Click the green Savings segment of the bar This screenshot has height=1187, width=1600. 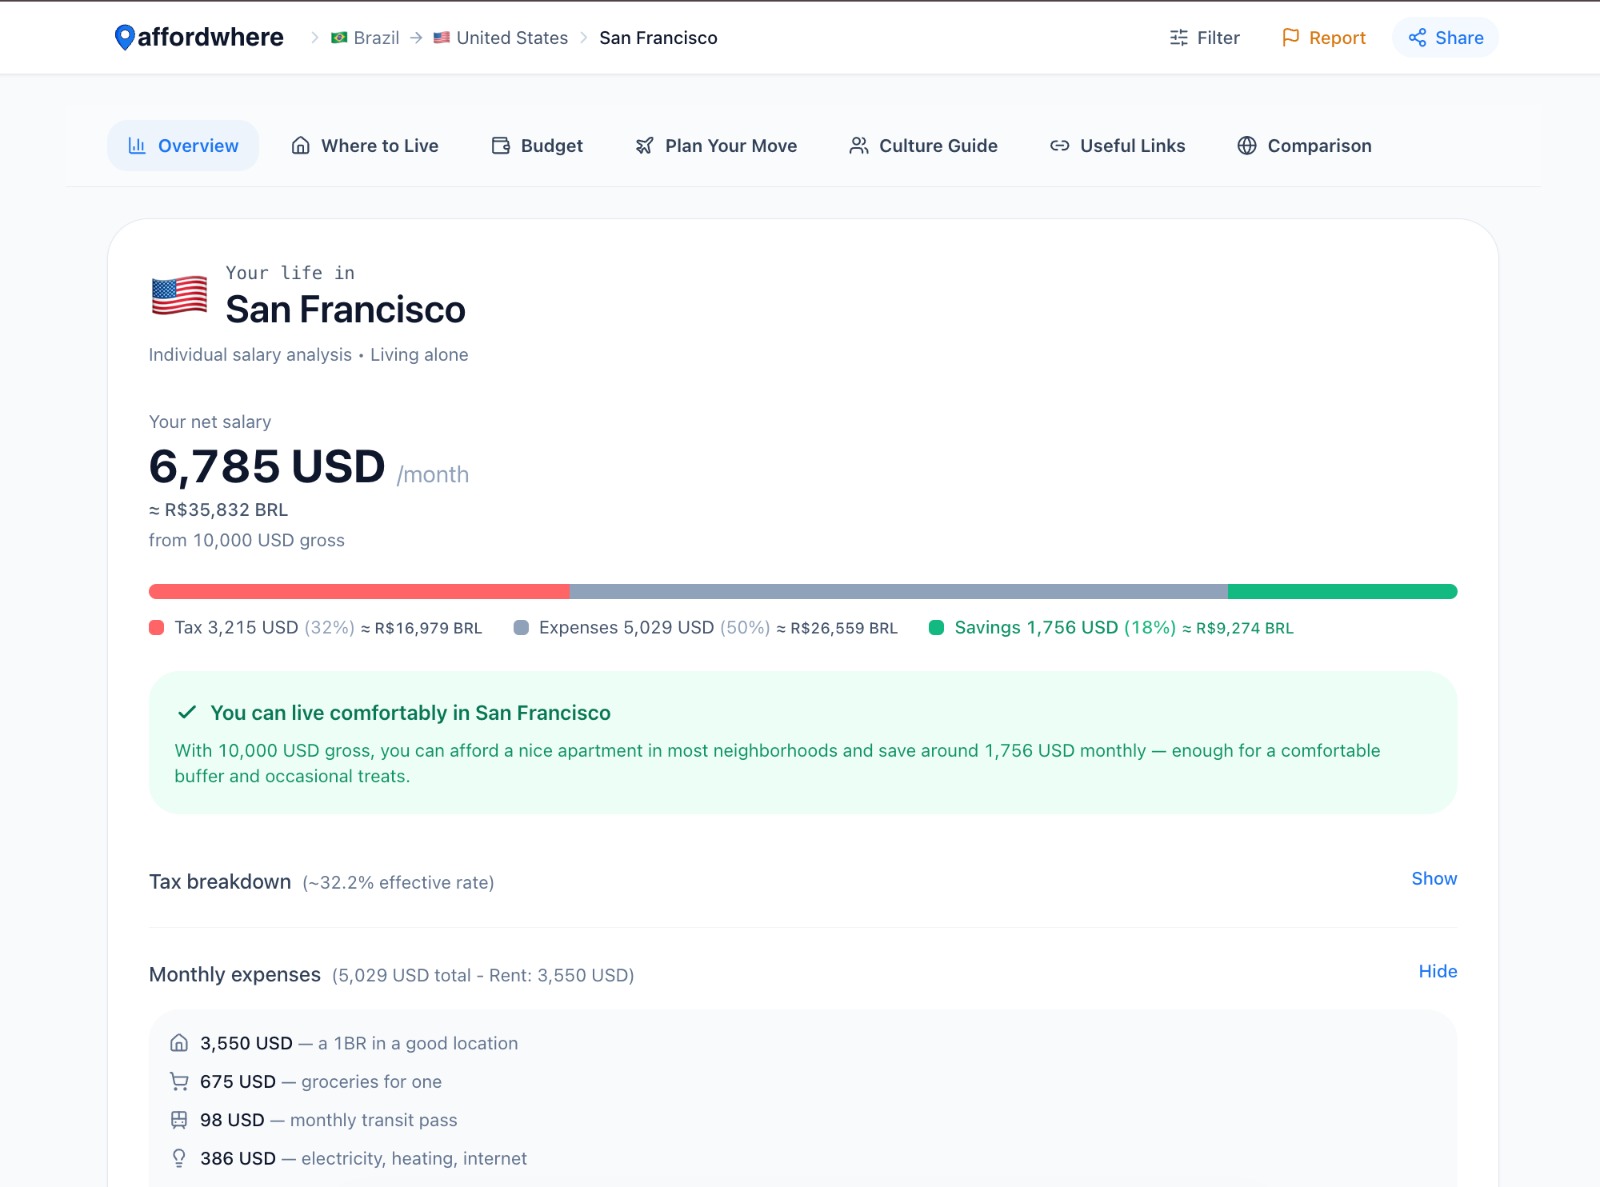pyautogui.click(x=1342, y=592)
